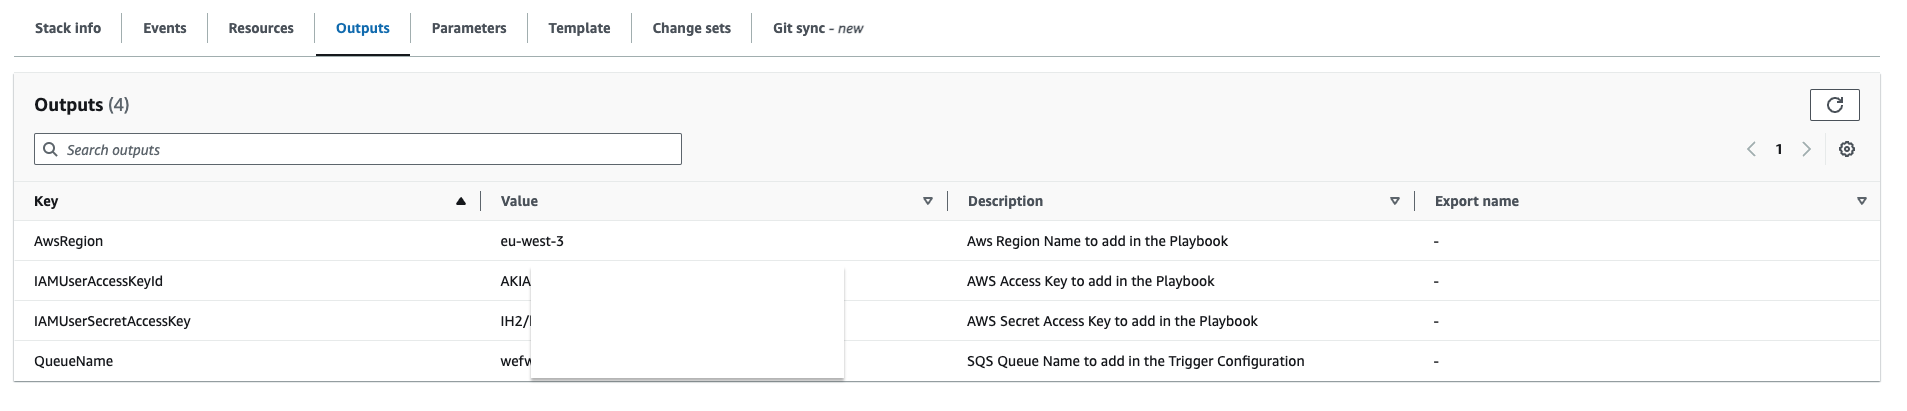Switch to the Stack info tab
Image resolution: width=1907 pixels, height=411 pixels.
click(x=68, y=28)
